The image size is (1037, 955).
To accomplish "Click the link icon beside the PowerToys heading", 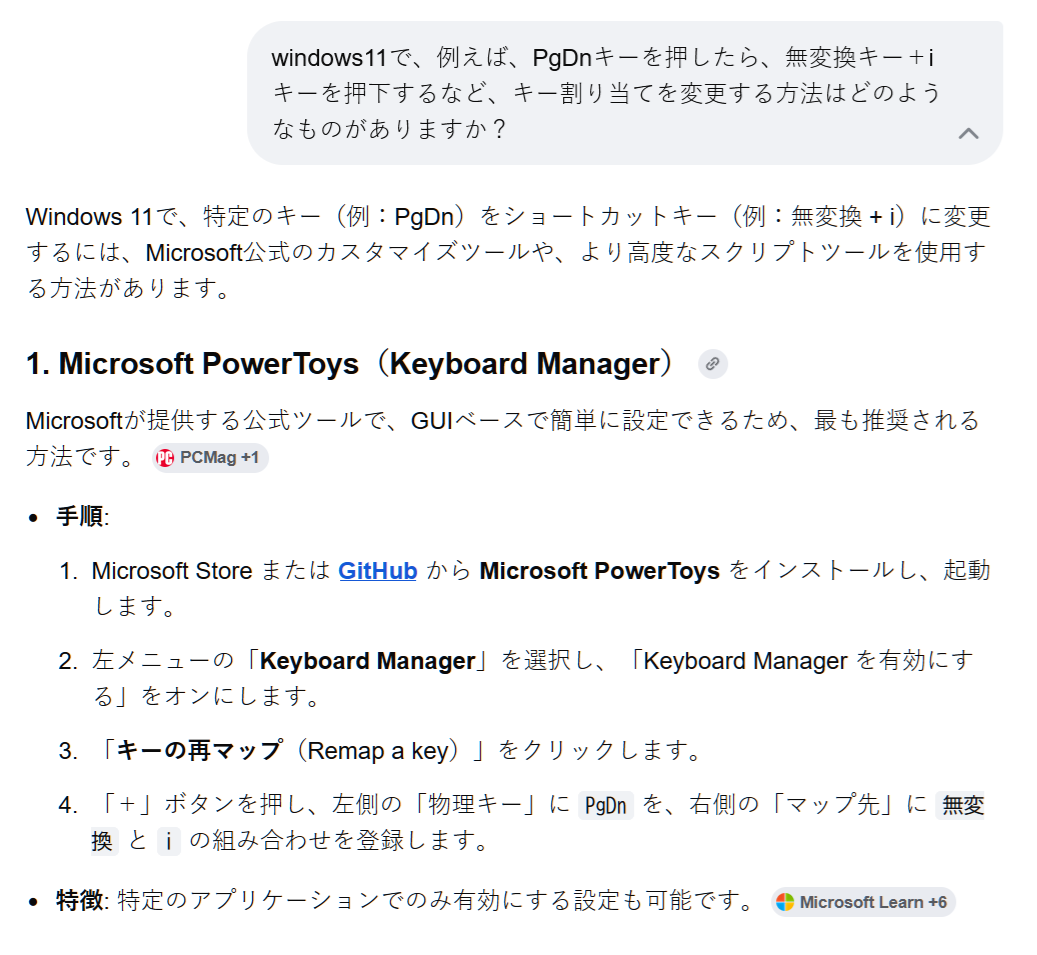I will [x=712, y=364].
